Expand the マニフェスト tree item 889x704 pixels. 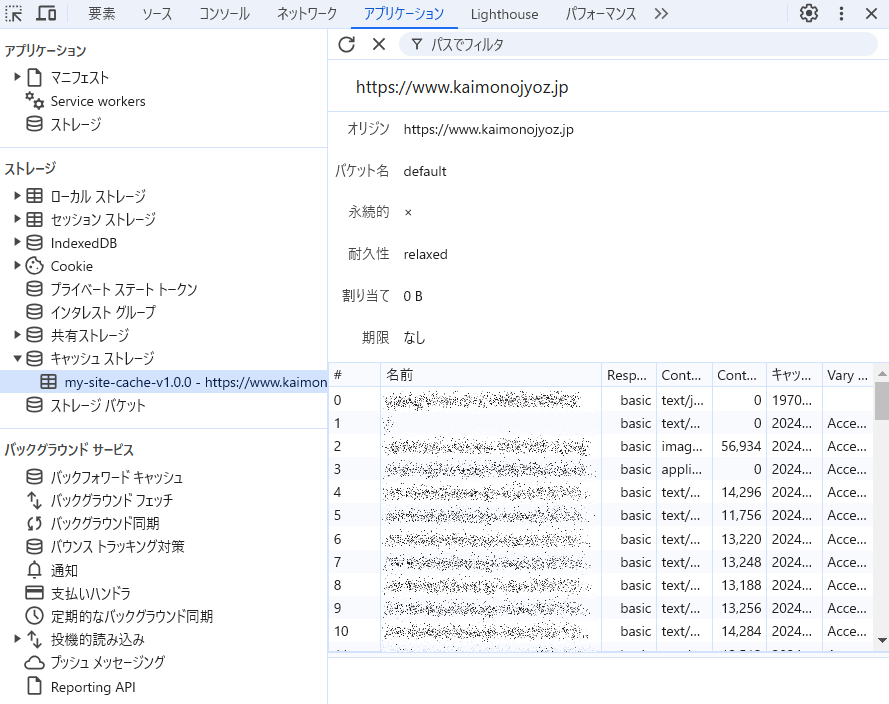pos(17,77)
